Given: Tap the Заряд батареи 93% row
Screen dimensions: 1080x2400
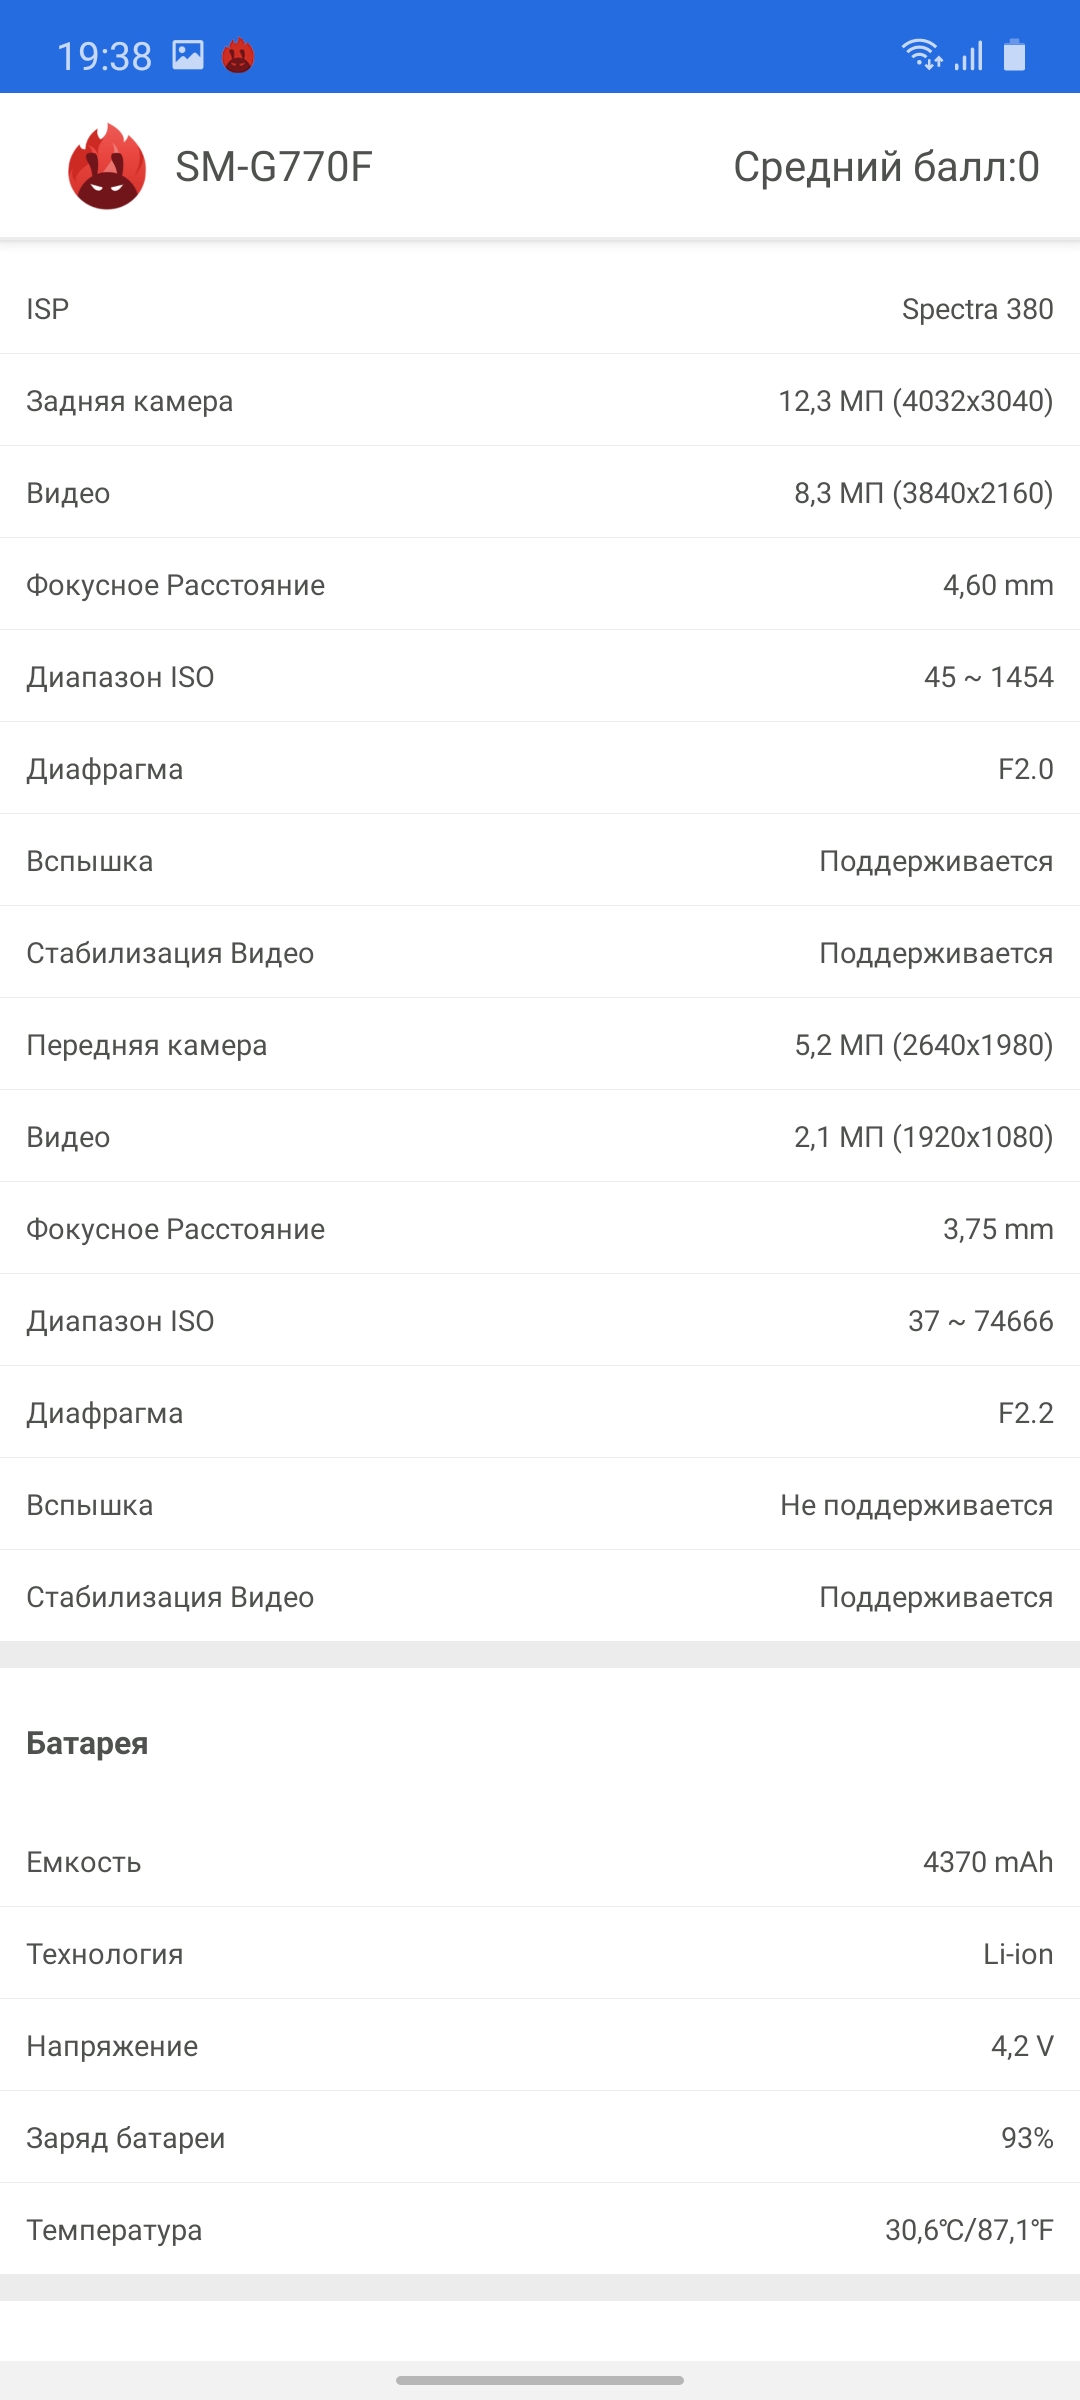Looking at the screenshot, I should [x=540, y=2138].
